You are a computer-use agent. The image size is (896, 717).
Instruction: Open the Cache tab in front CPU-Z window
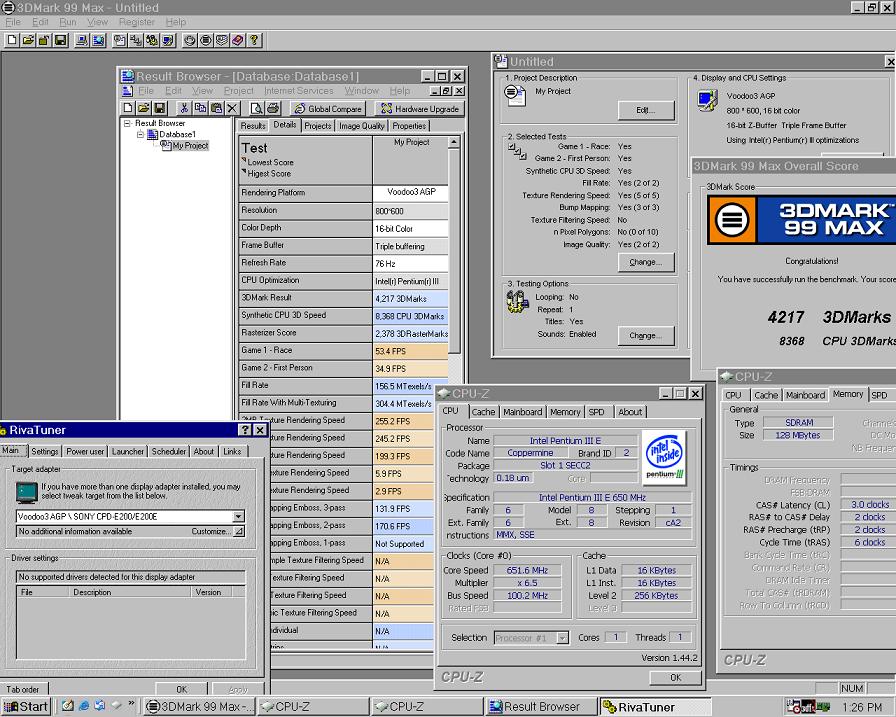[x=483, y=412]
